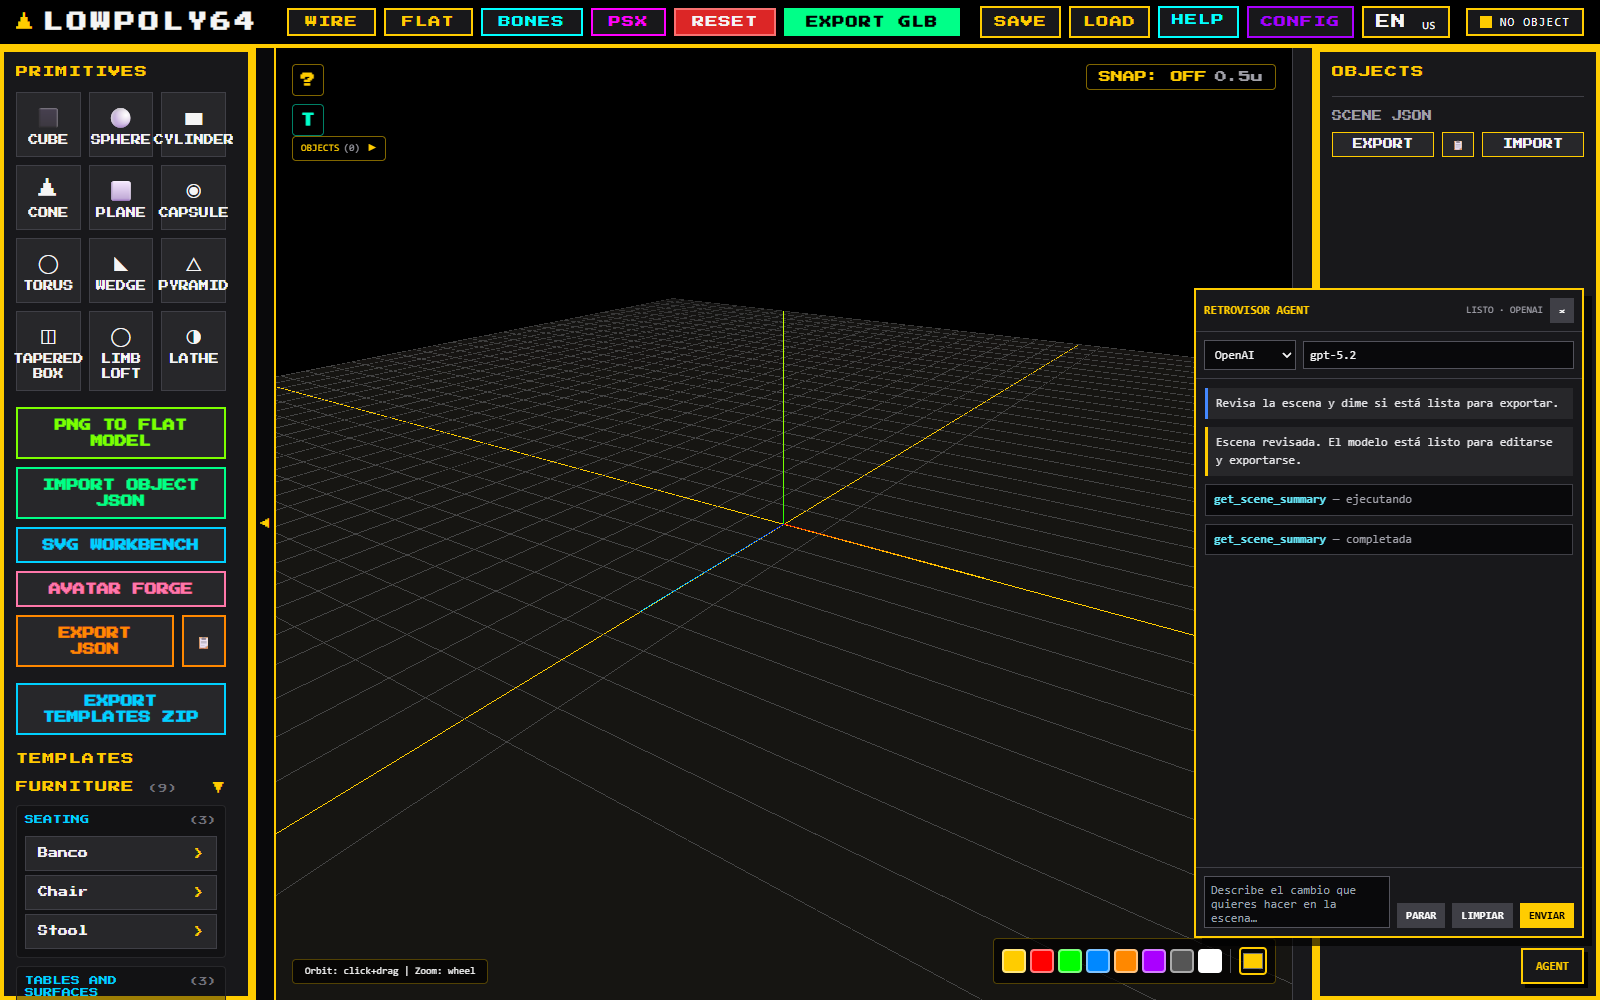Minimize the Retrovisor Agent panel
1600x1000 pixels.
pyautogui.click(x=1562, y=310)
